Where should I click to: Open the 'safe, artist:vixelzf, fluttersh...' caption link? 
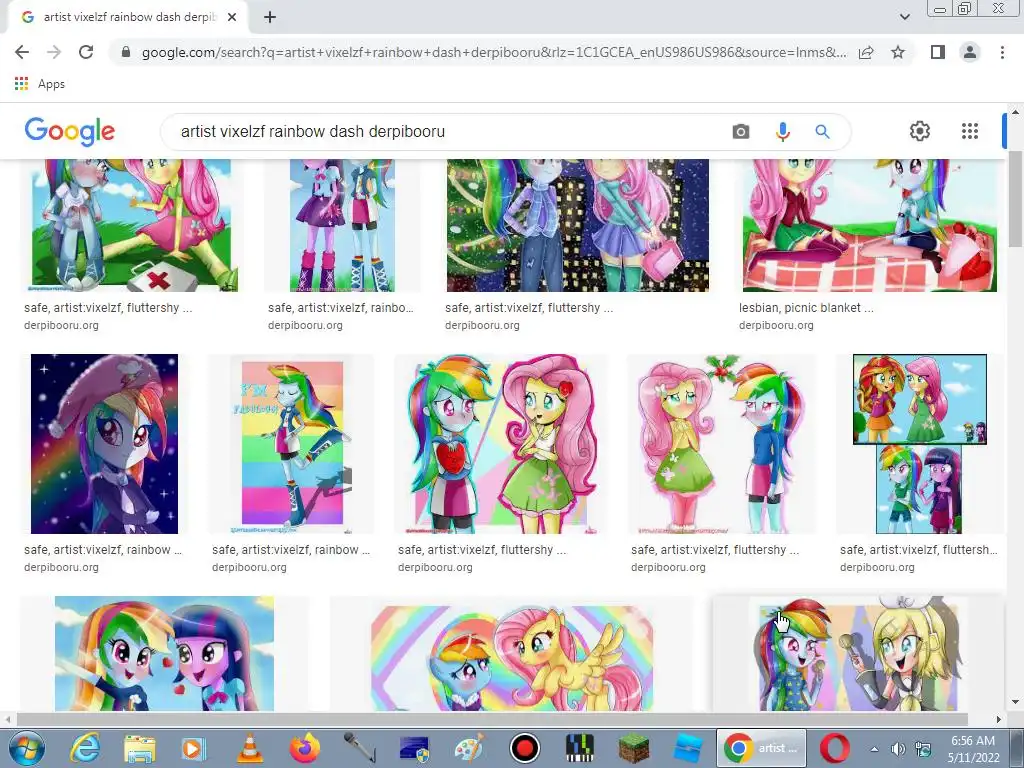[x=918, y=550]
